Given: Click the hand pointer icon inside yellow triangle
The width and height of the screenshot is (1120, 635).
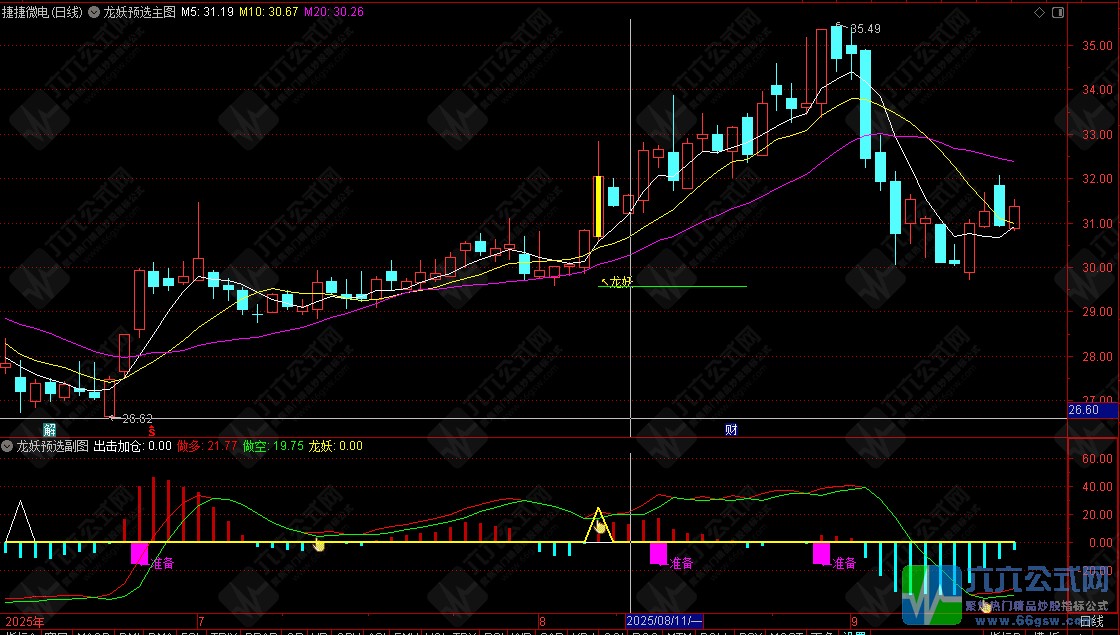Looking at the screenshot, I should tap(601, 527).
